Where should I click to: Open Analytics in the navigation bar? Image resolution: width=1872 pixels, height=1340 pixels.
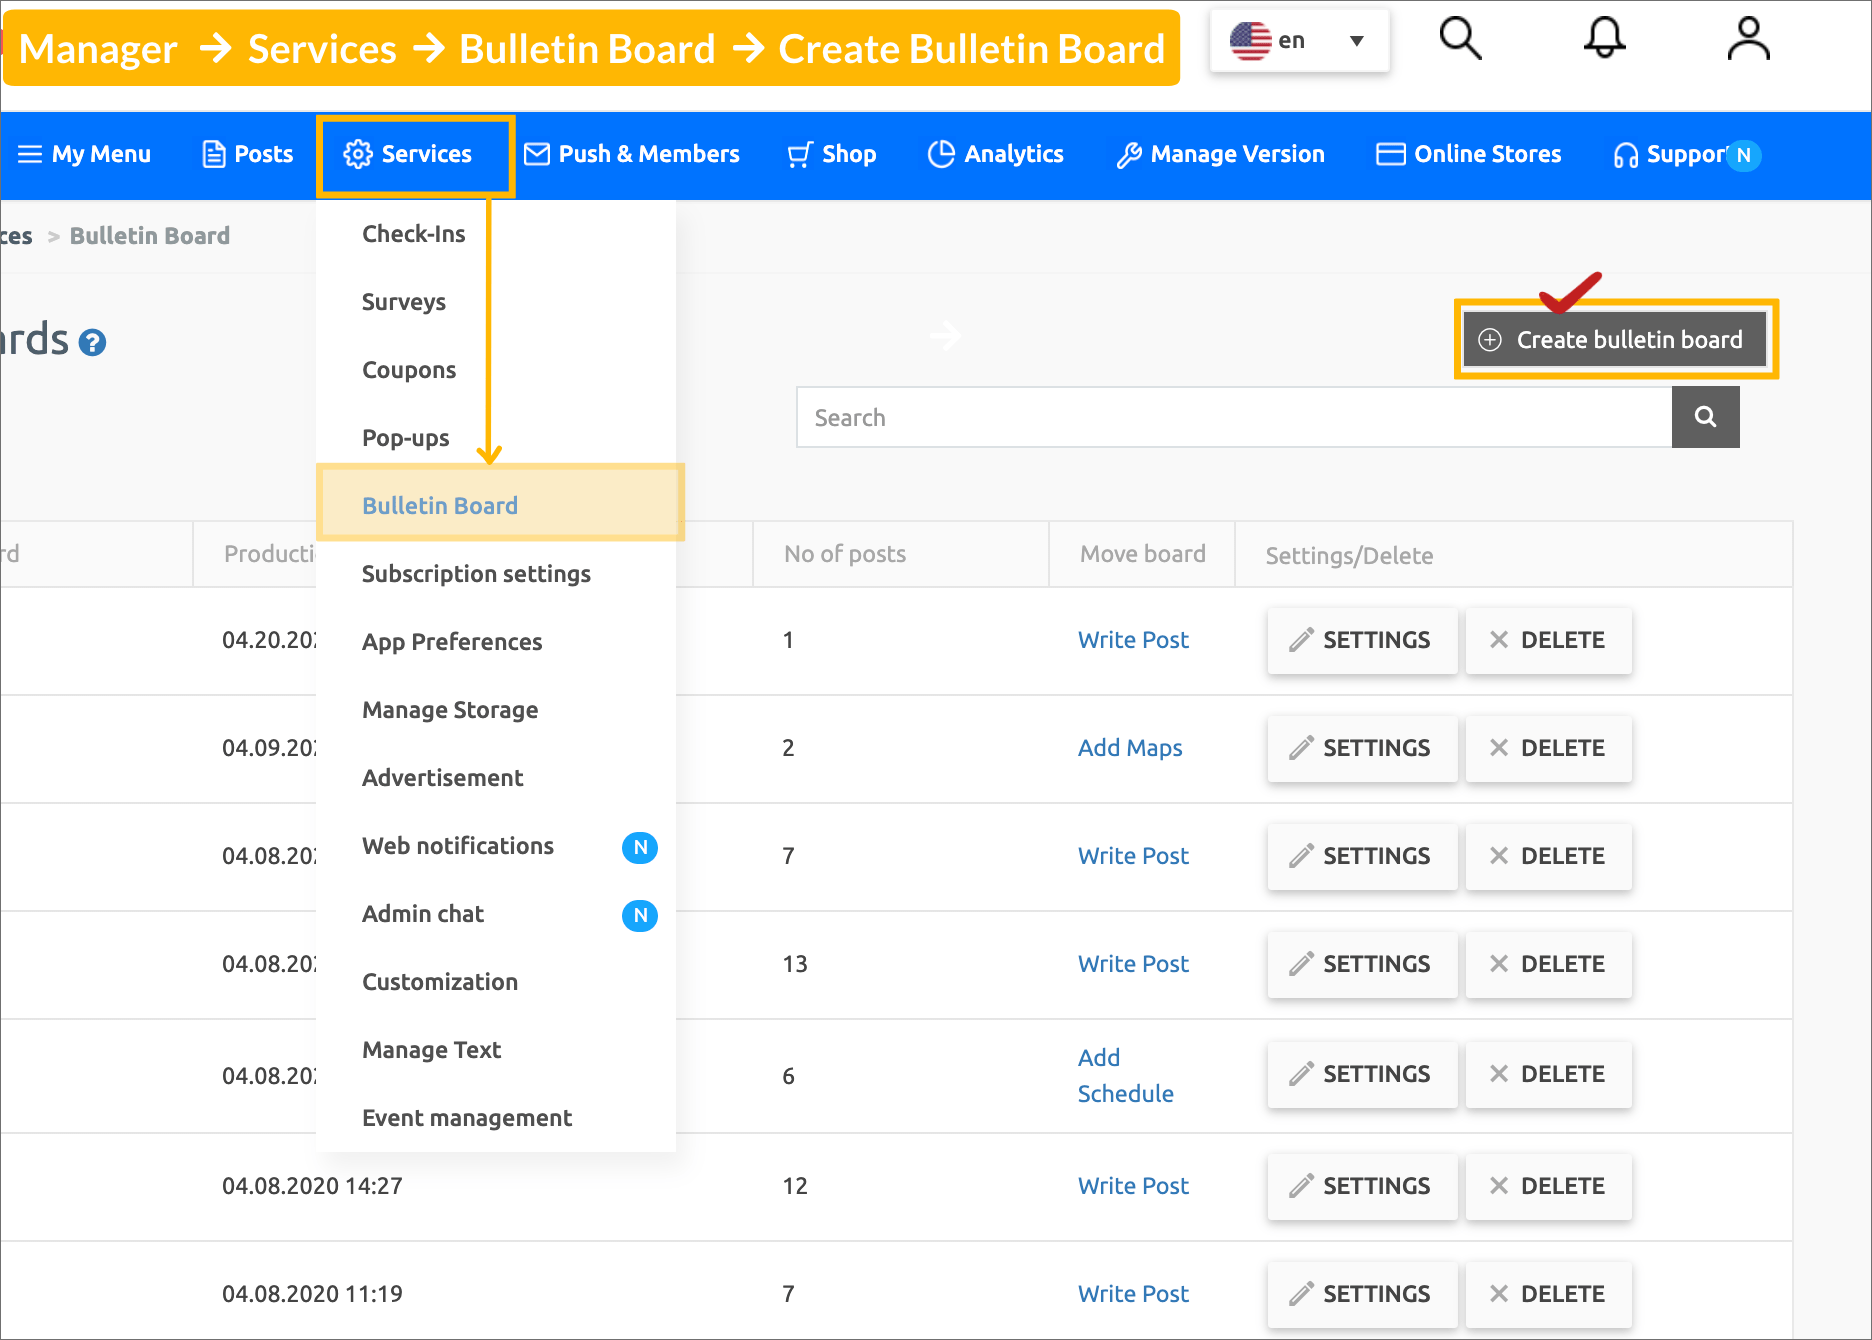coord(996,154)
